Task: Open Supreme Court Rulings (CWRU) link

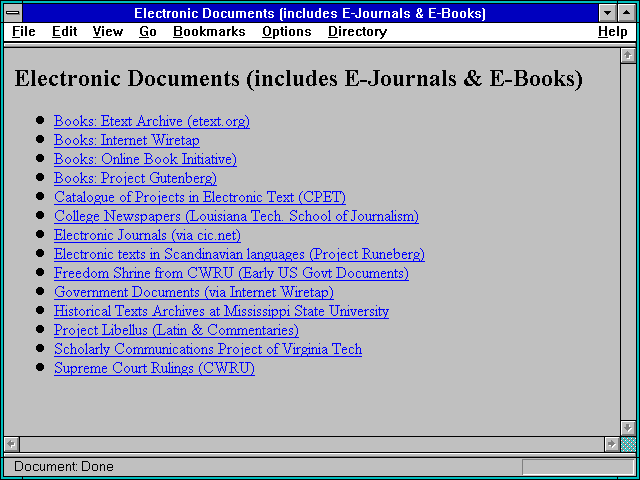Action: tap(154, 368)
